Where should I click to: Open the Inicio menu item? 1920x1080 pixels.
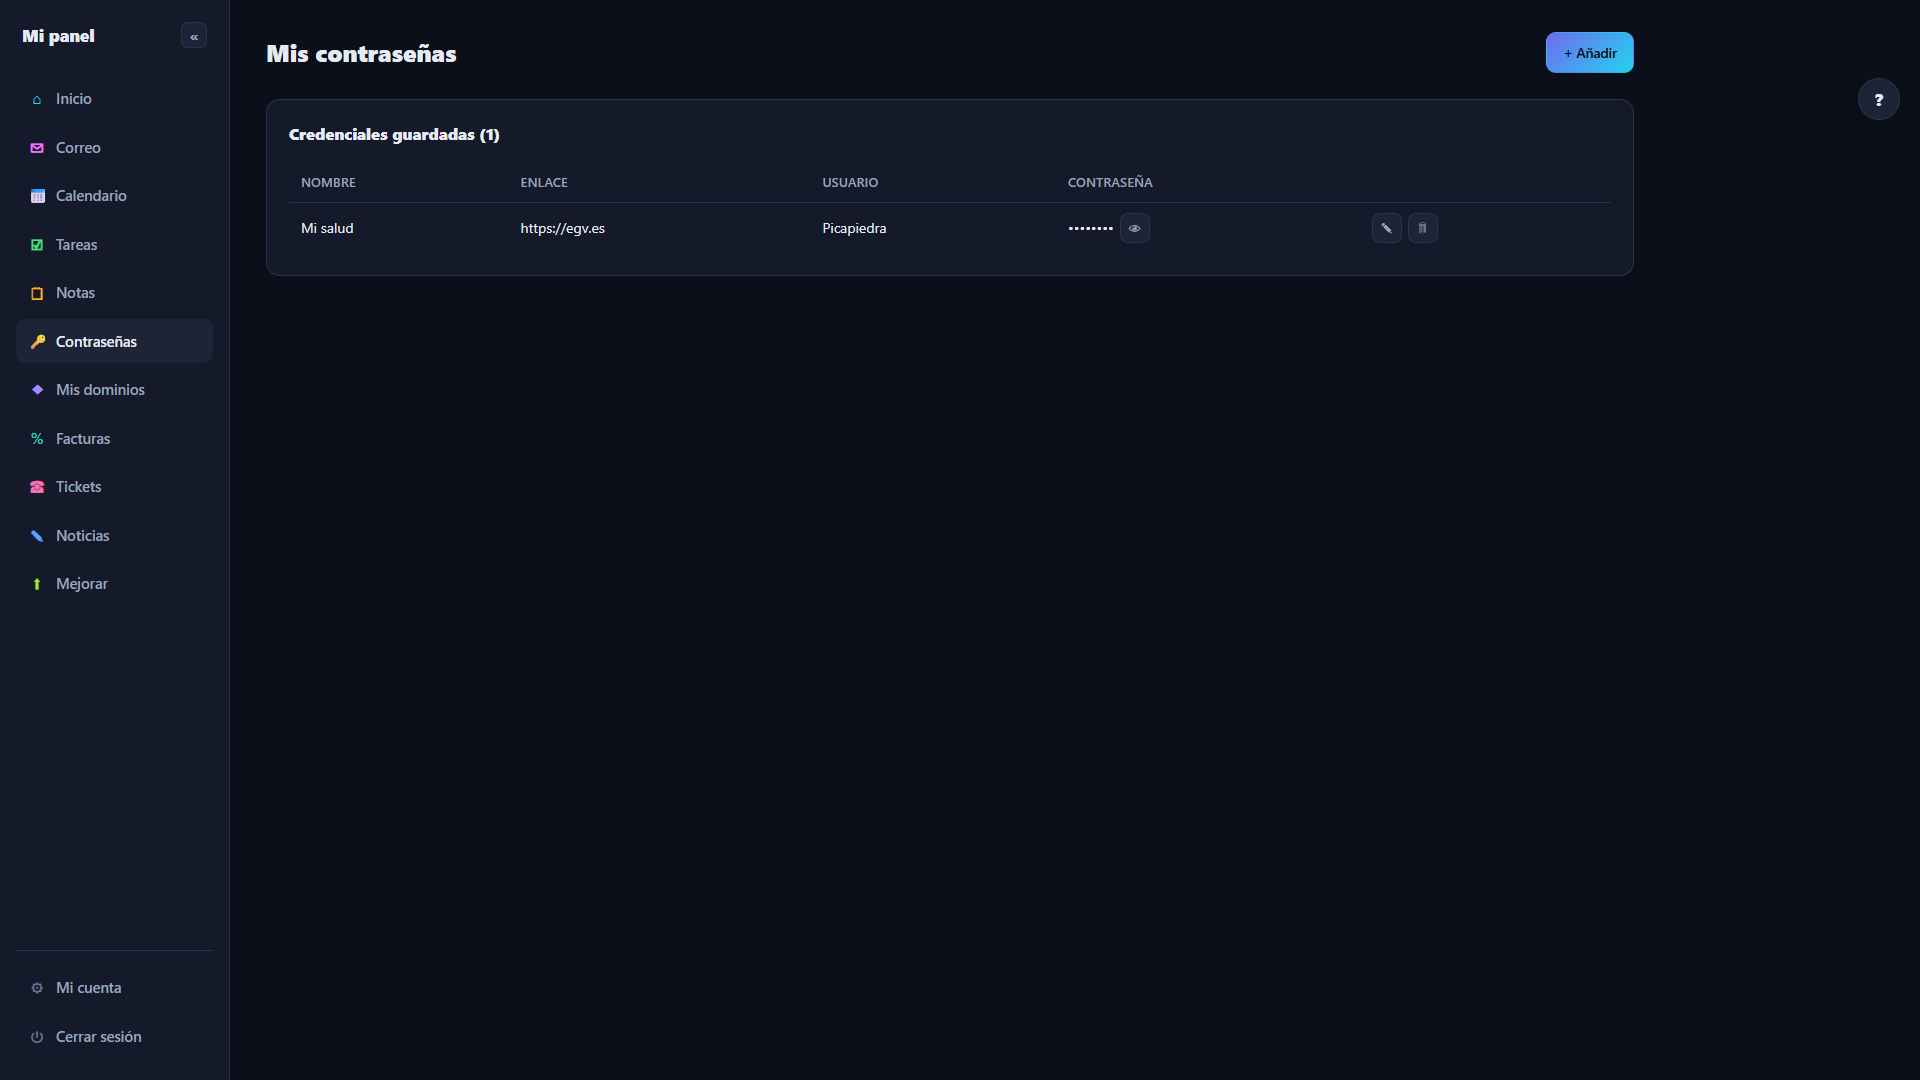pos(114,99)
